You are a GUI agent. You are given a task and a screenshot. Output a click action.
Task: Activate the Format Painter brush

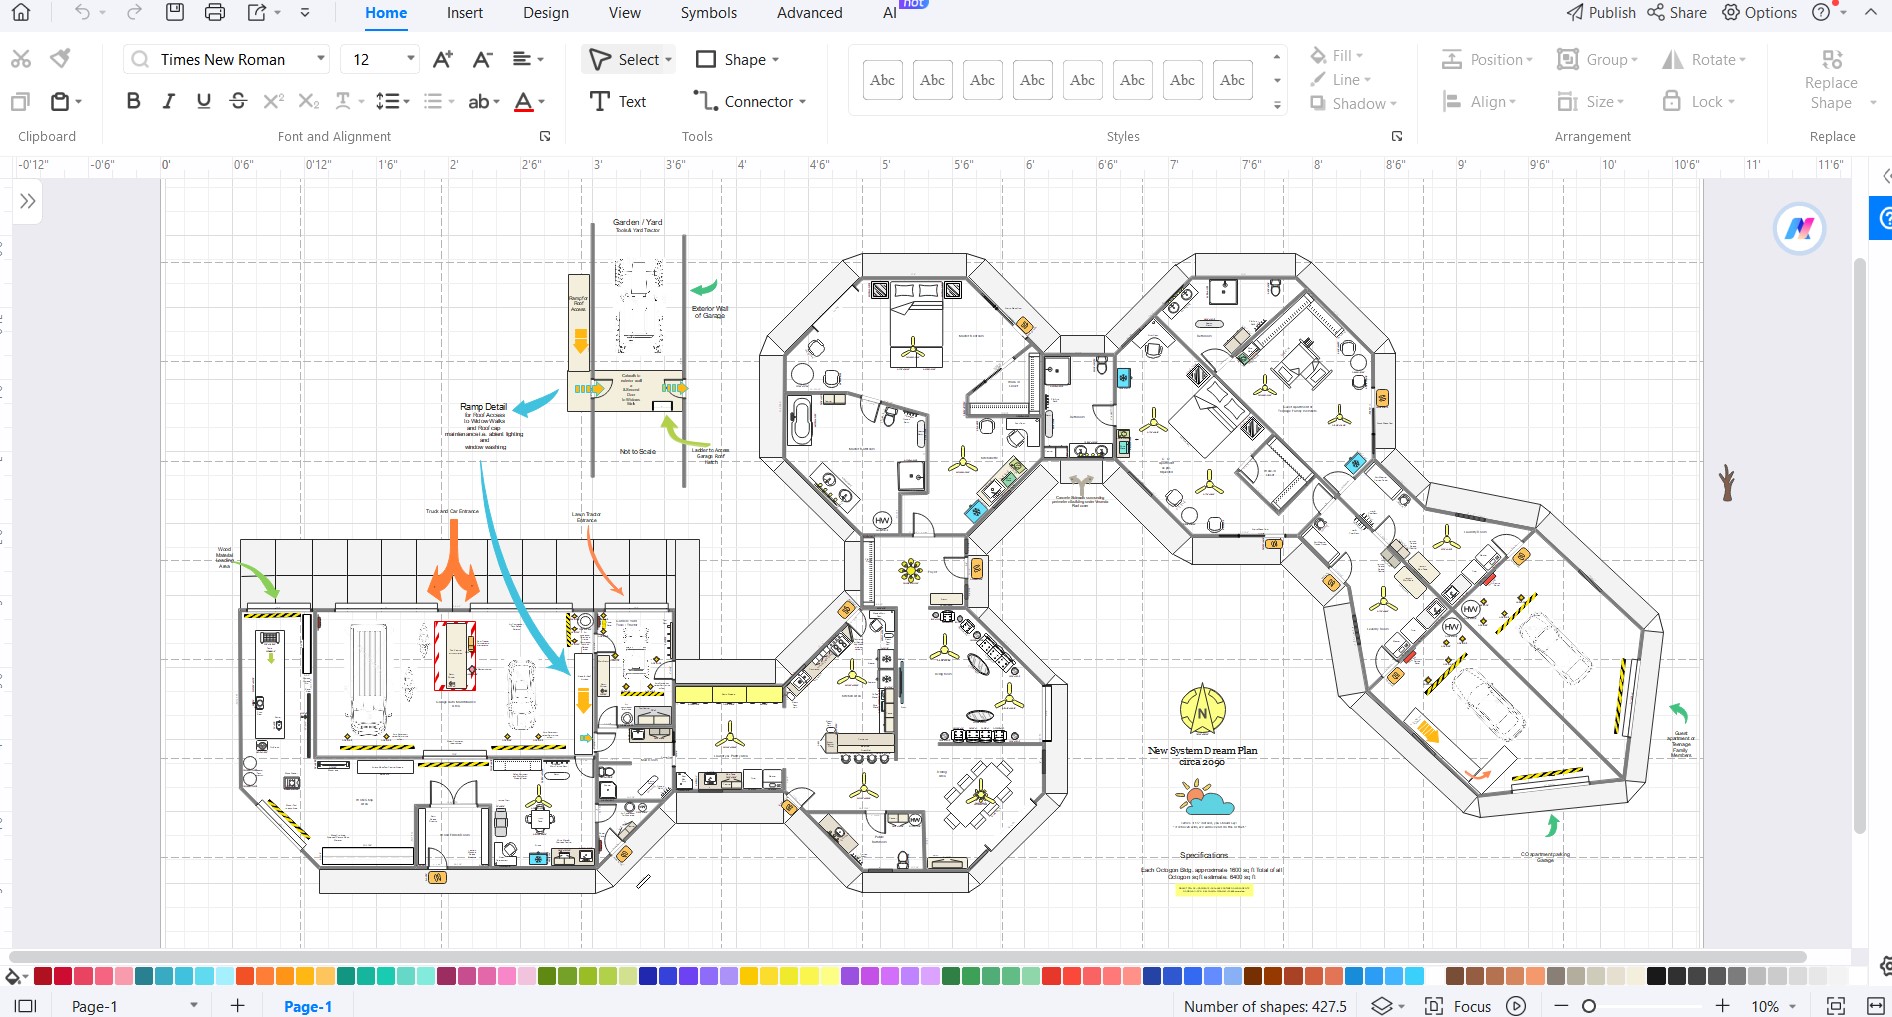tap(61, 59)
